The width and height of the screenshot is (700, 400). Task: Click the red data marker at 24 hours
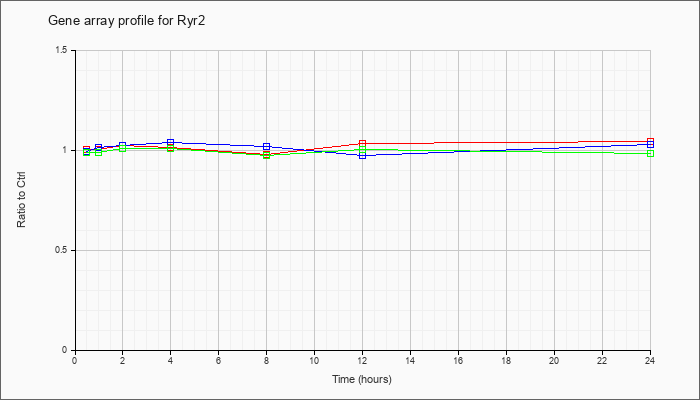pyautogui.click(x=650, y=141)
